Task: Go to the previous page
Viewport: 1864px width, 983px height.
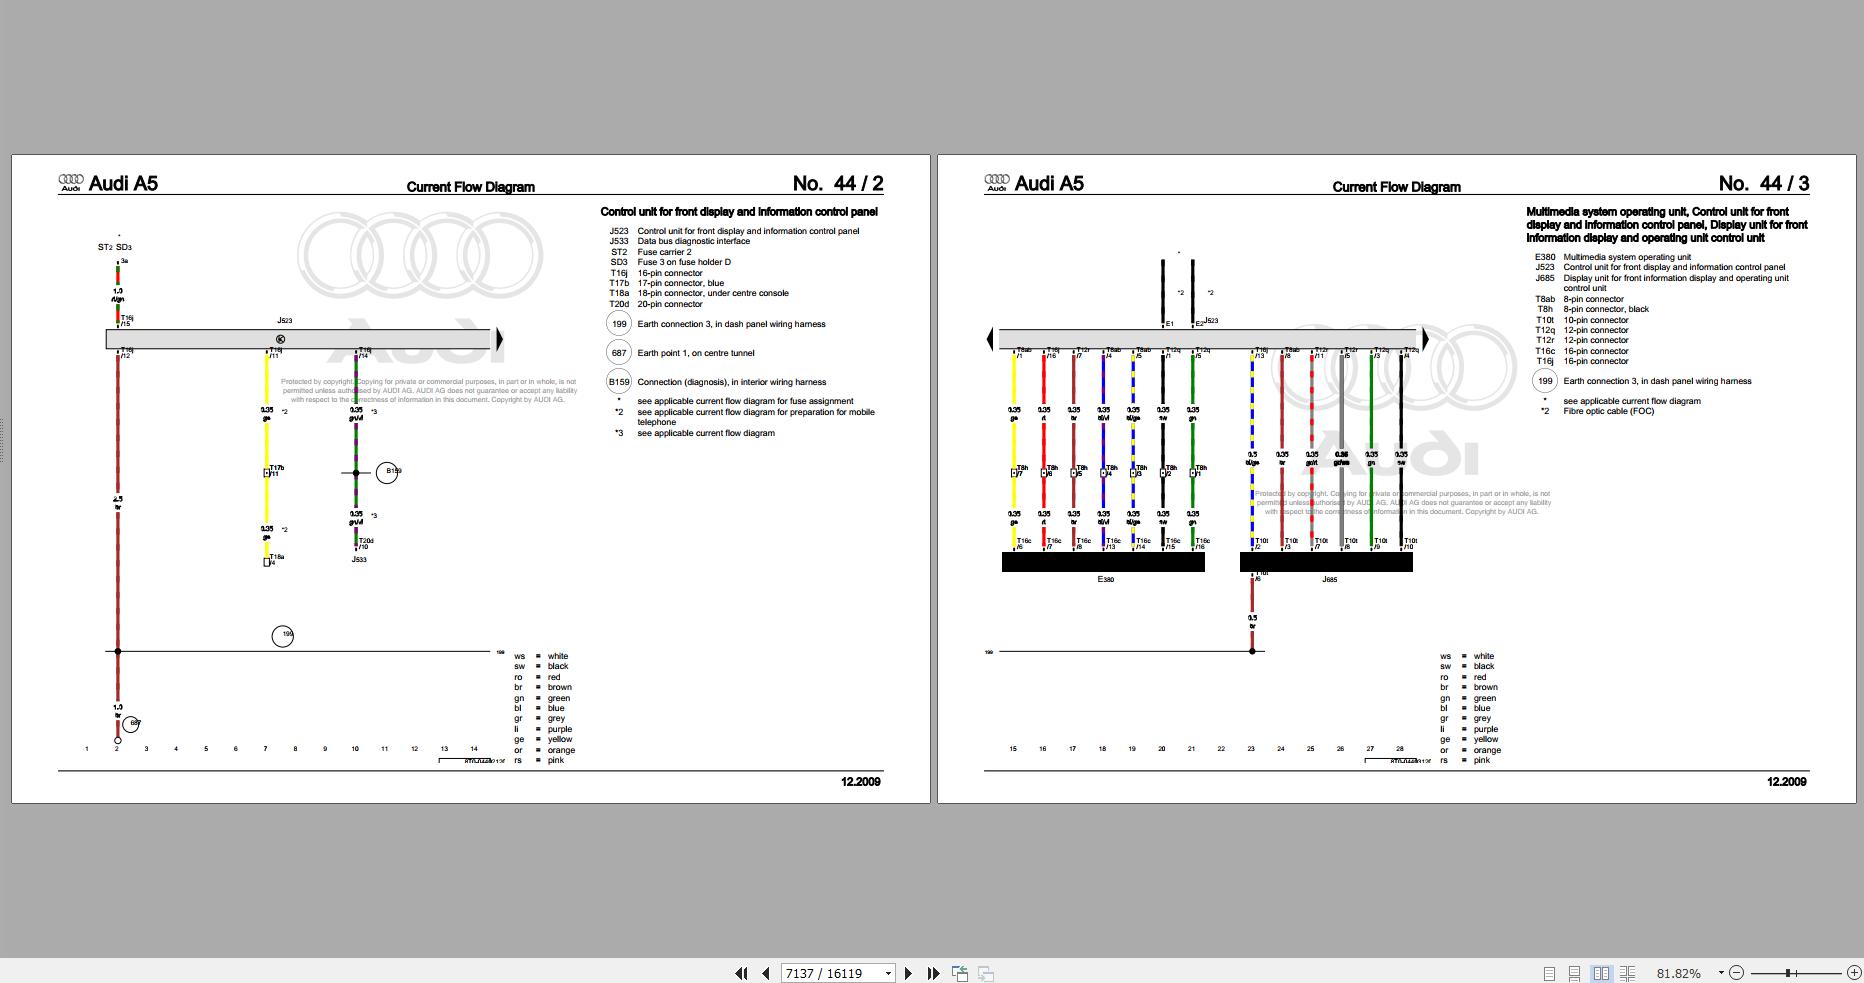Action: 766,973
